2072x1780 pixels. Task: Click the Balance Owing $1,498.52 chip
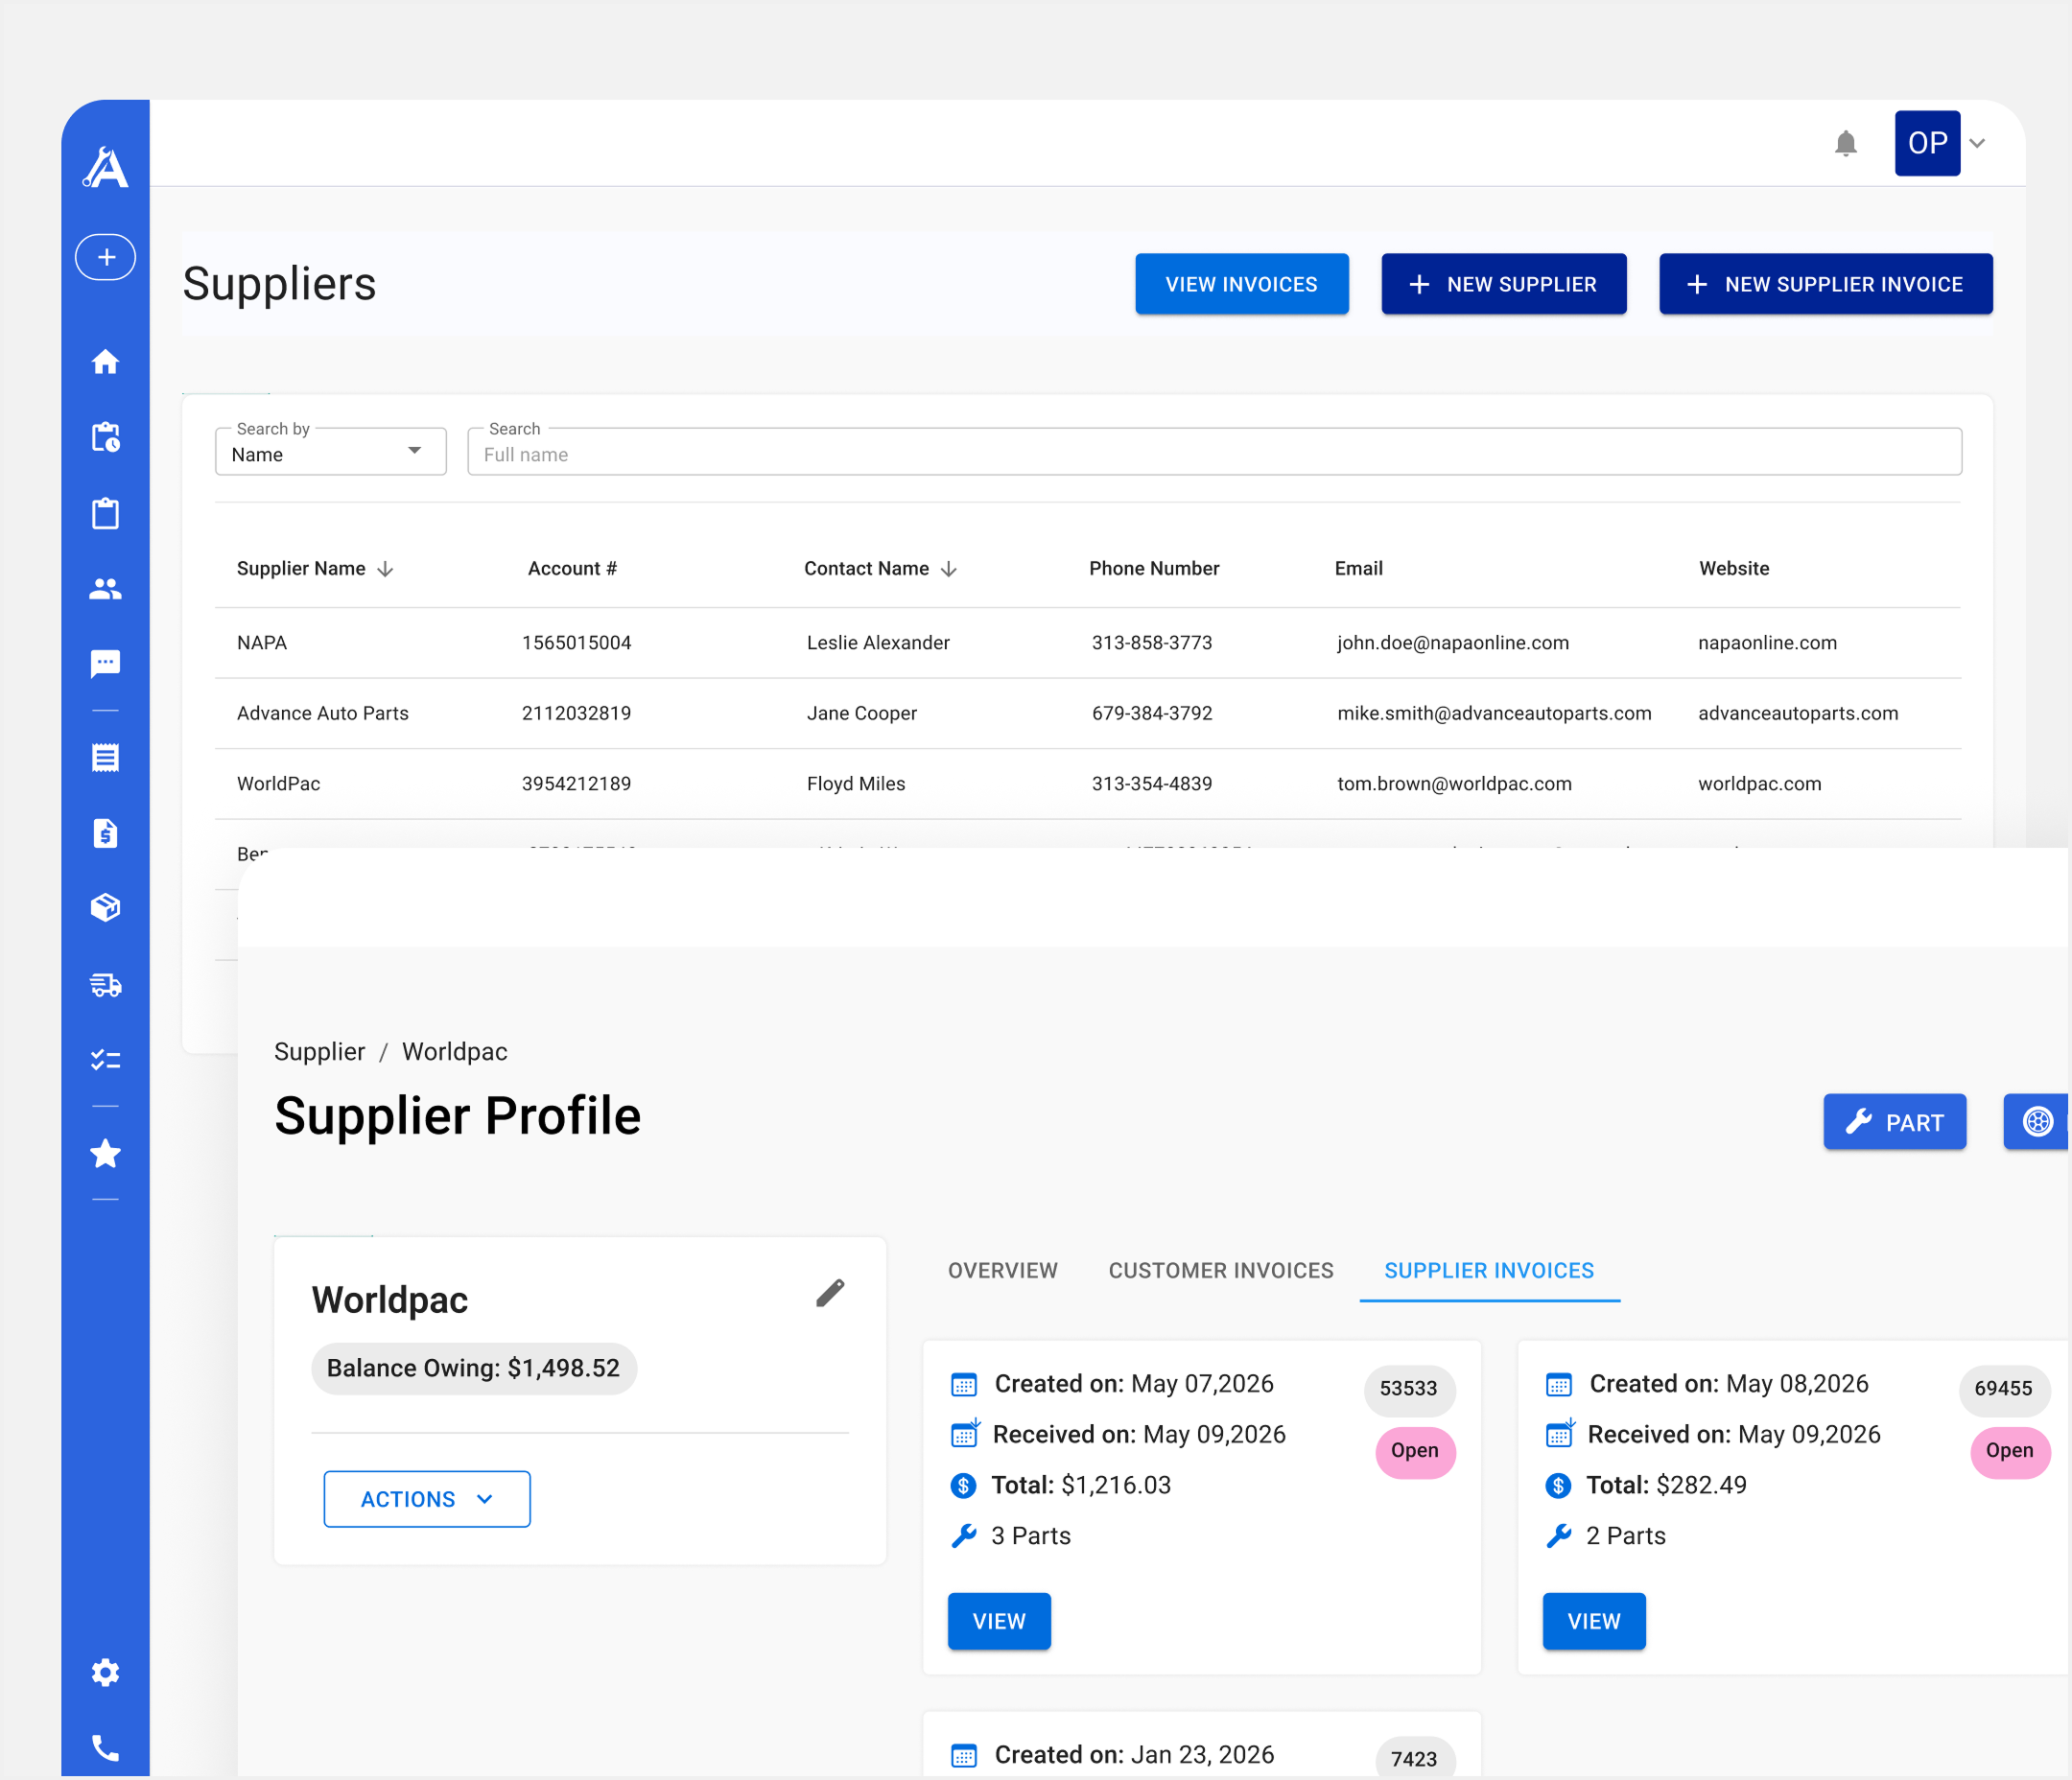474,1368
